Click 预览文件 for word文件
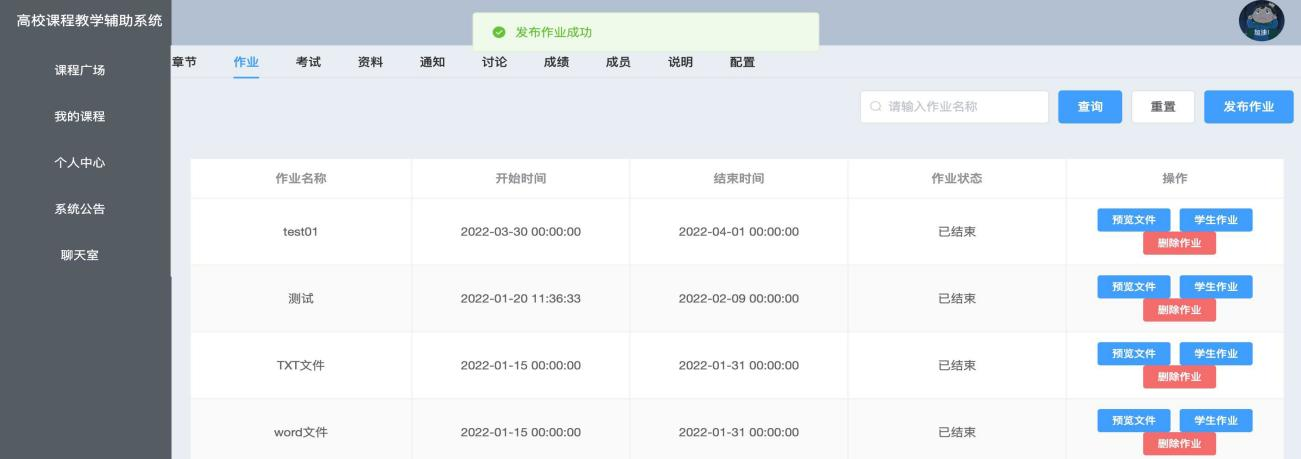 (x=1134, y=421)
